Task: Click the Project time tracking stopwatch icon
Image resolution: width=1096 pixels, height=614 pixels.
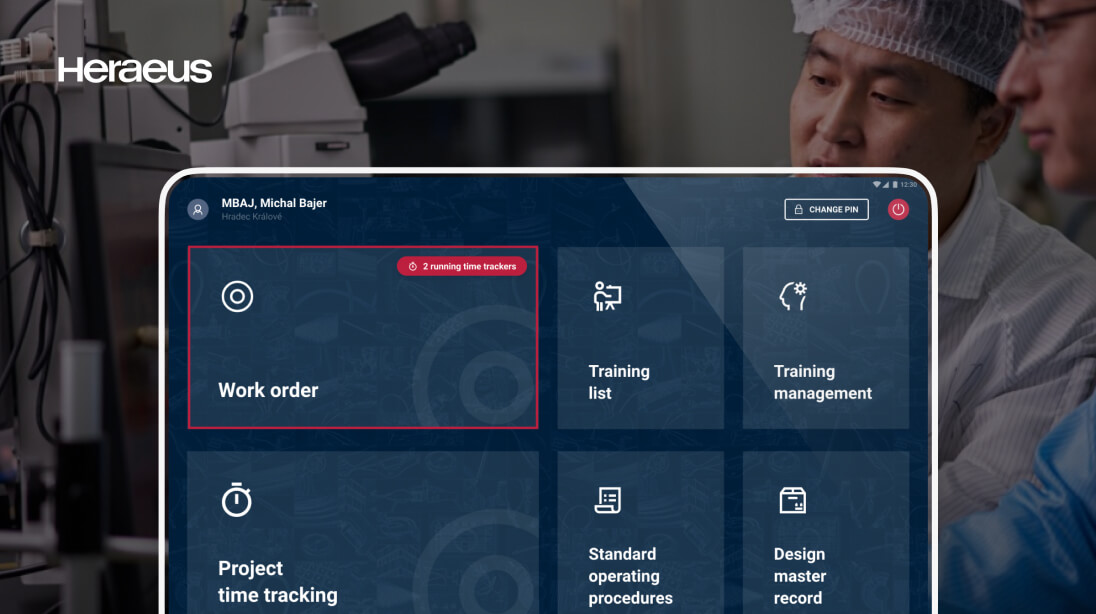Action: tap(237, 500)
